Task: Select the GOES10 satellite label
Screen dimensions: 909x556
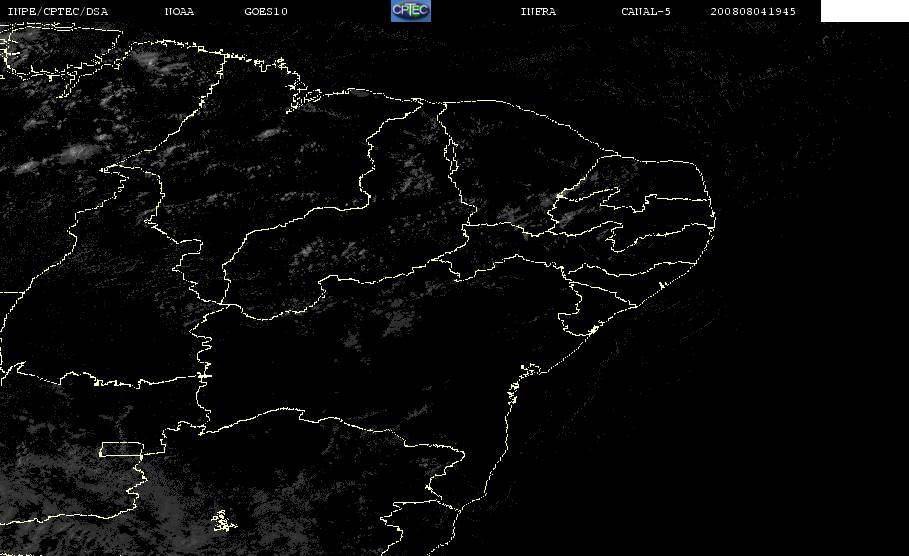Action: point(266,12)
